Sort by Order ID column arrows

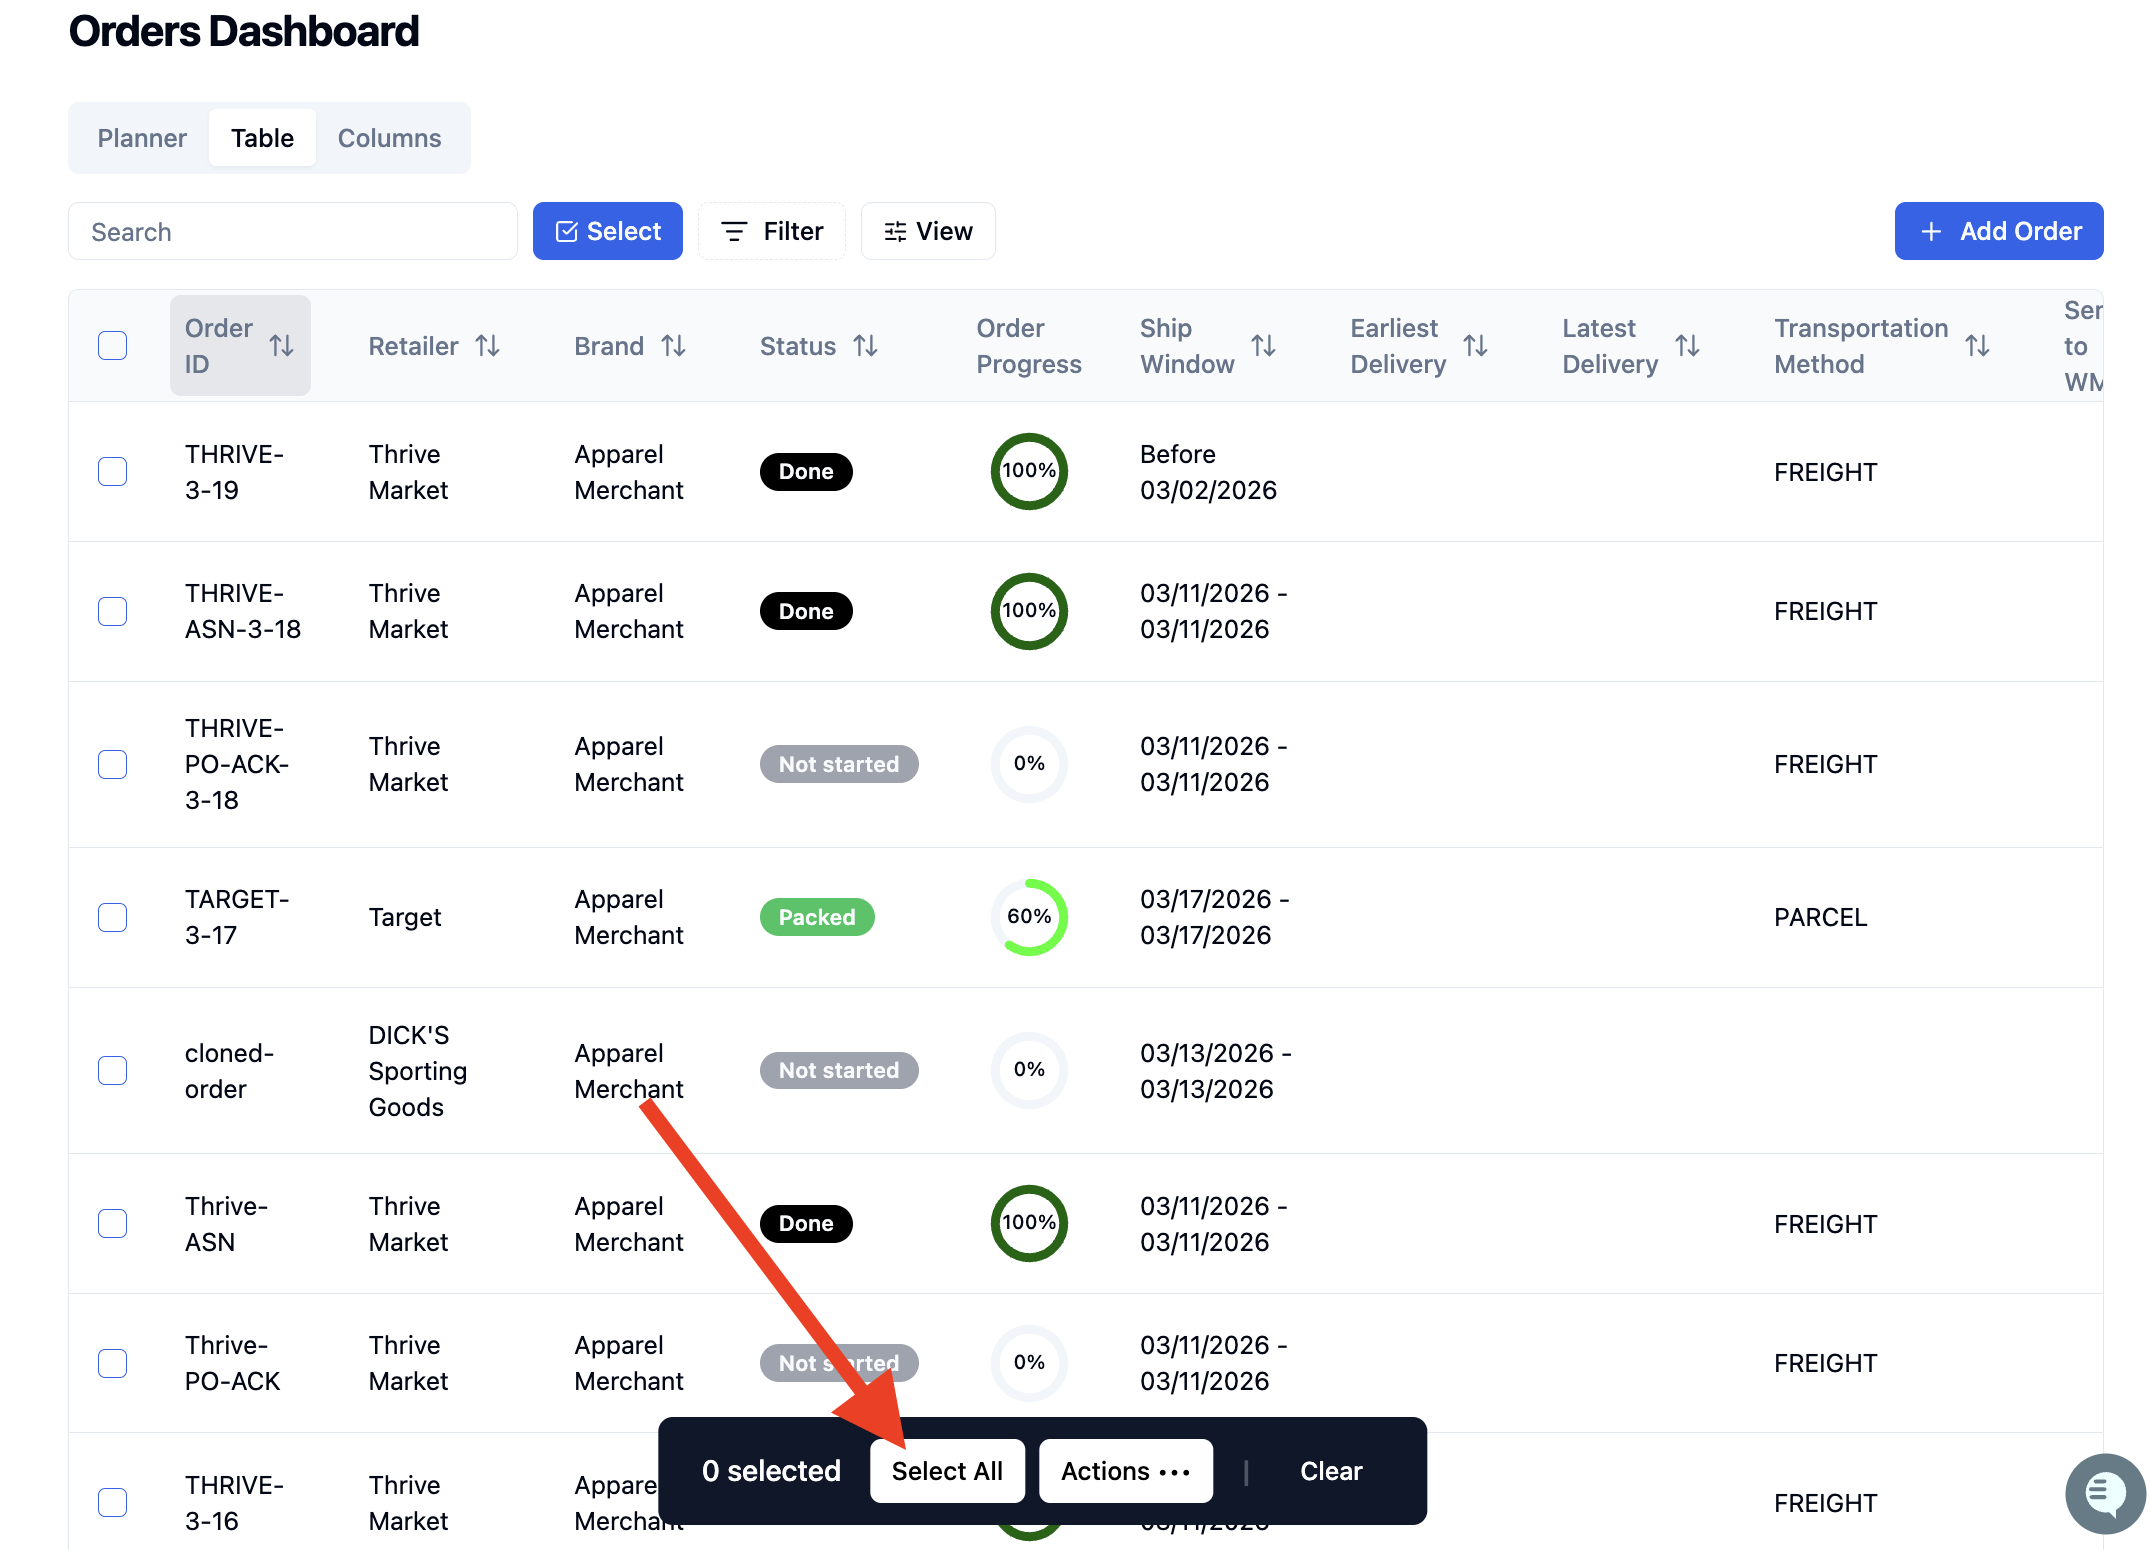[281, 346]
